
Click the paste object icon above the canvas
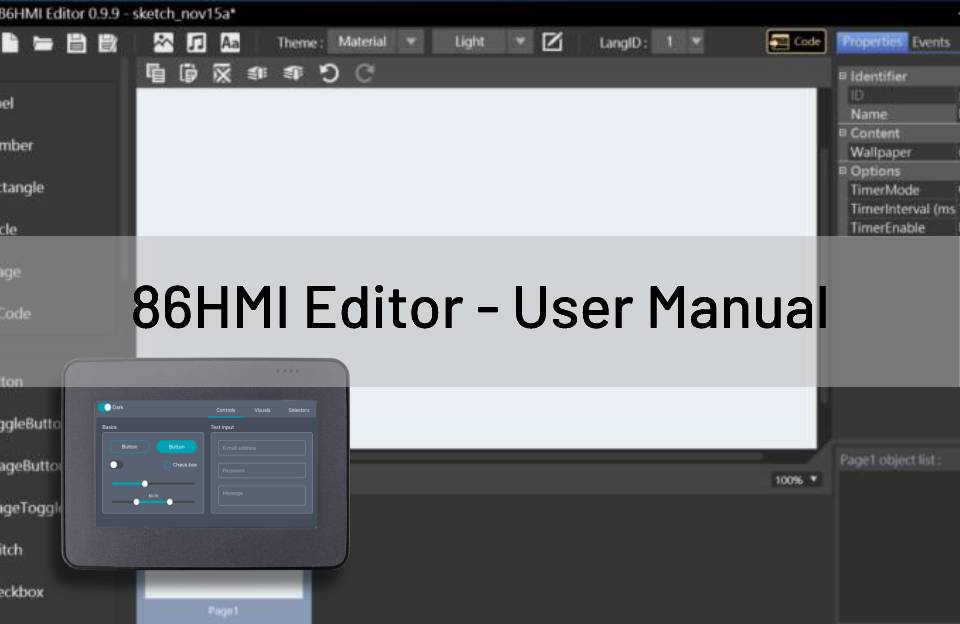189,73
